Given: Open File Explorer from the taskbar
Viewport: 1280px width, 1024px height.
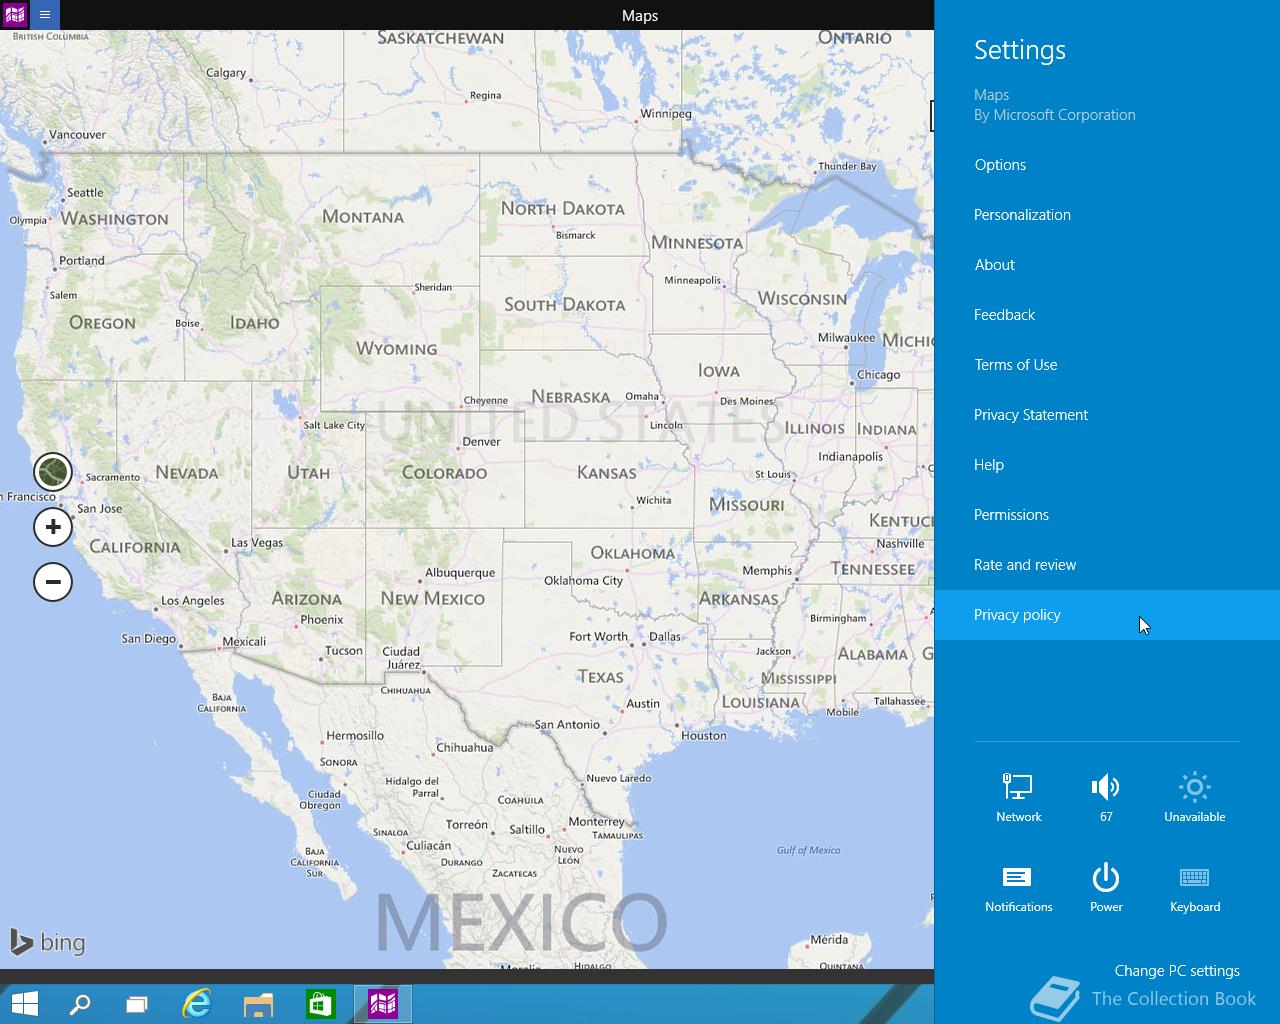Looking at the screenshot, I should [258, 1004].
